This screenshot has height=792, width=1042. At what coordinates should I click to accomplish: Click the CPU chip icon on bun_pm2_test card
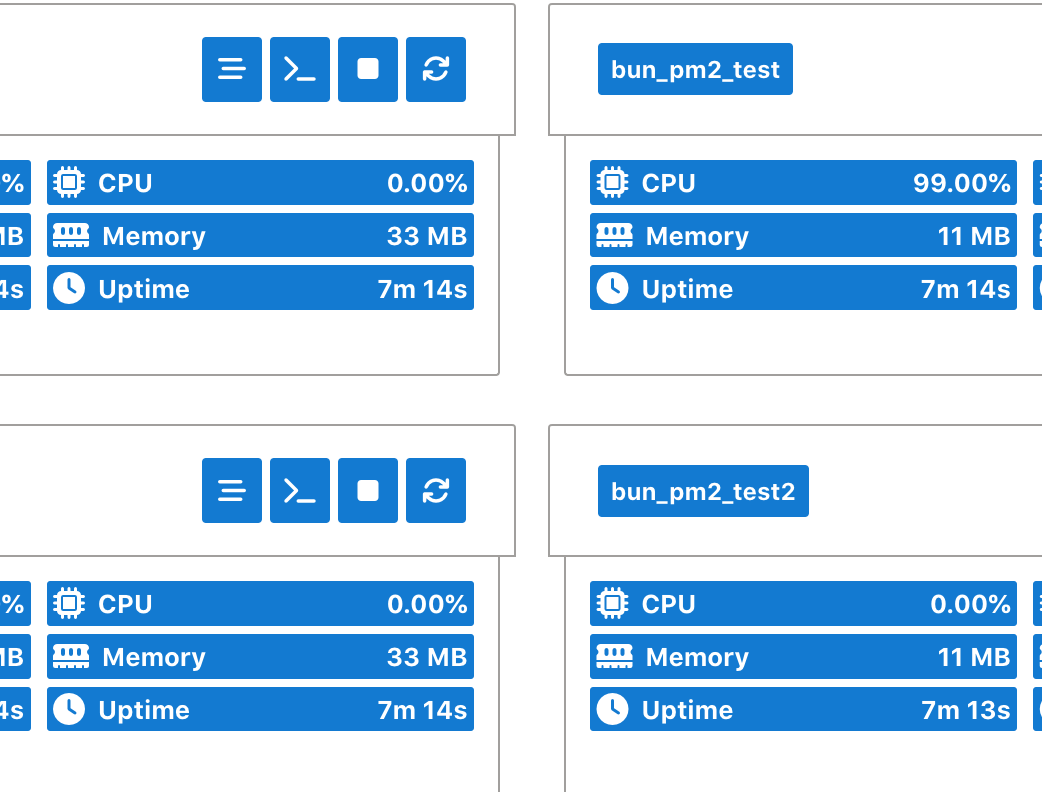(613, 183)
